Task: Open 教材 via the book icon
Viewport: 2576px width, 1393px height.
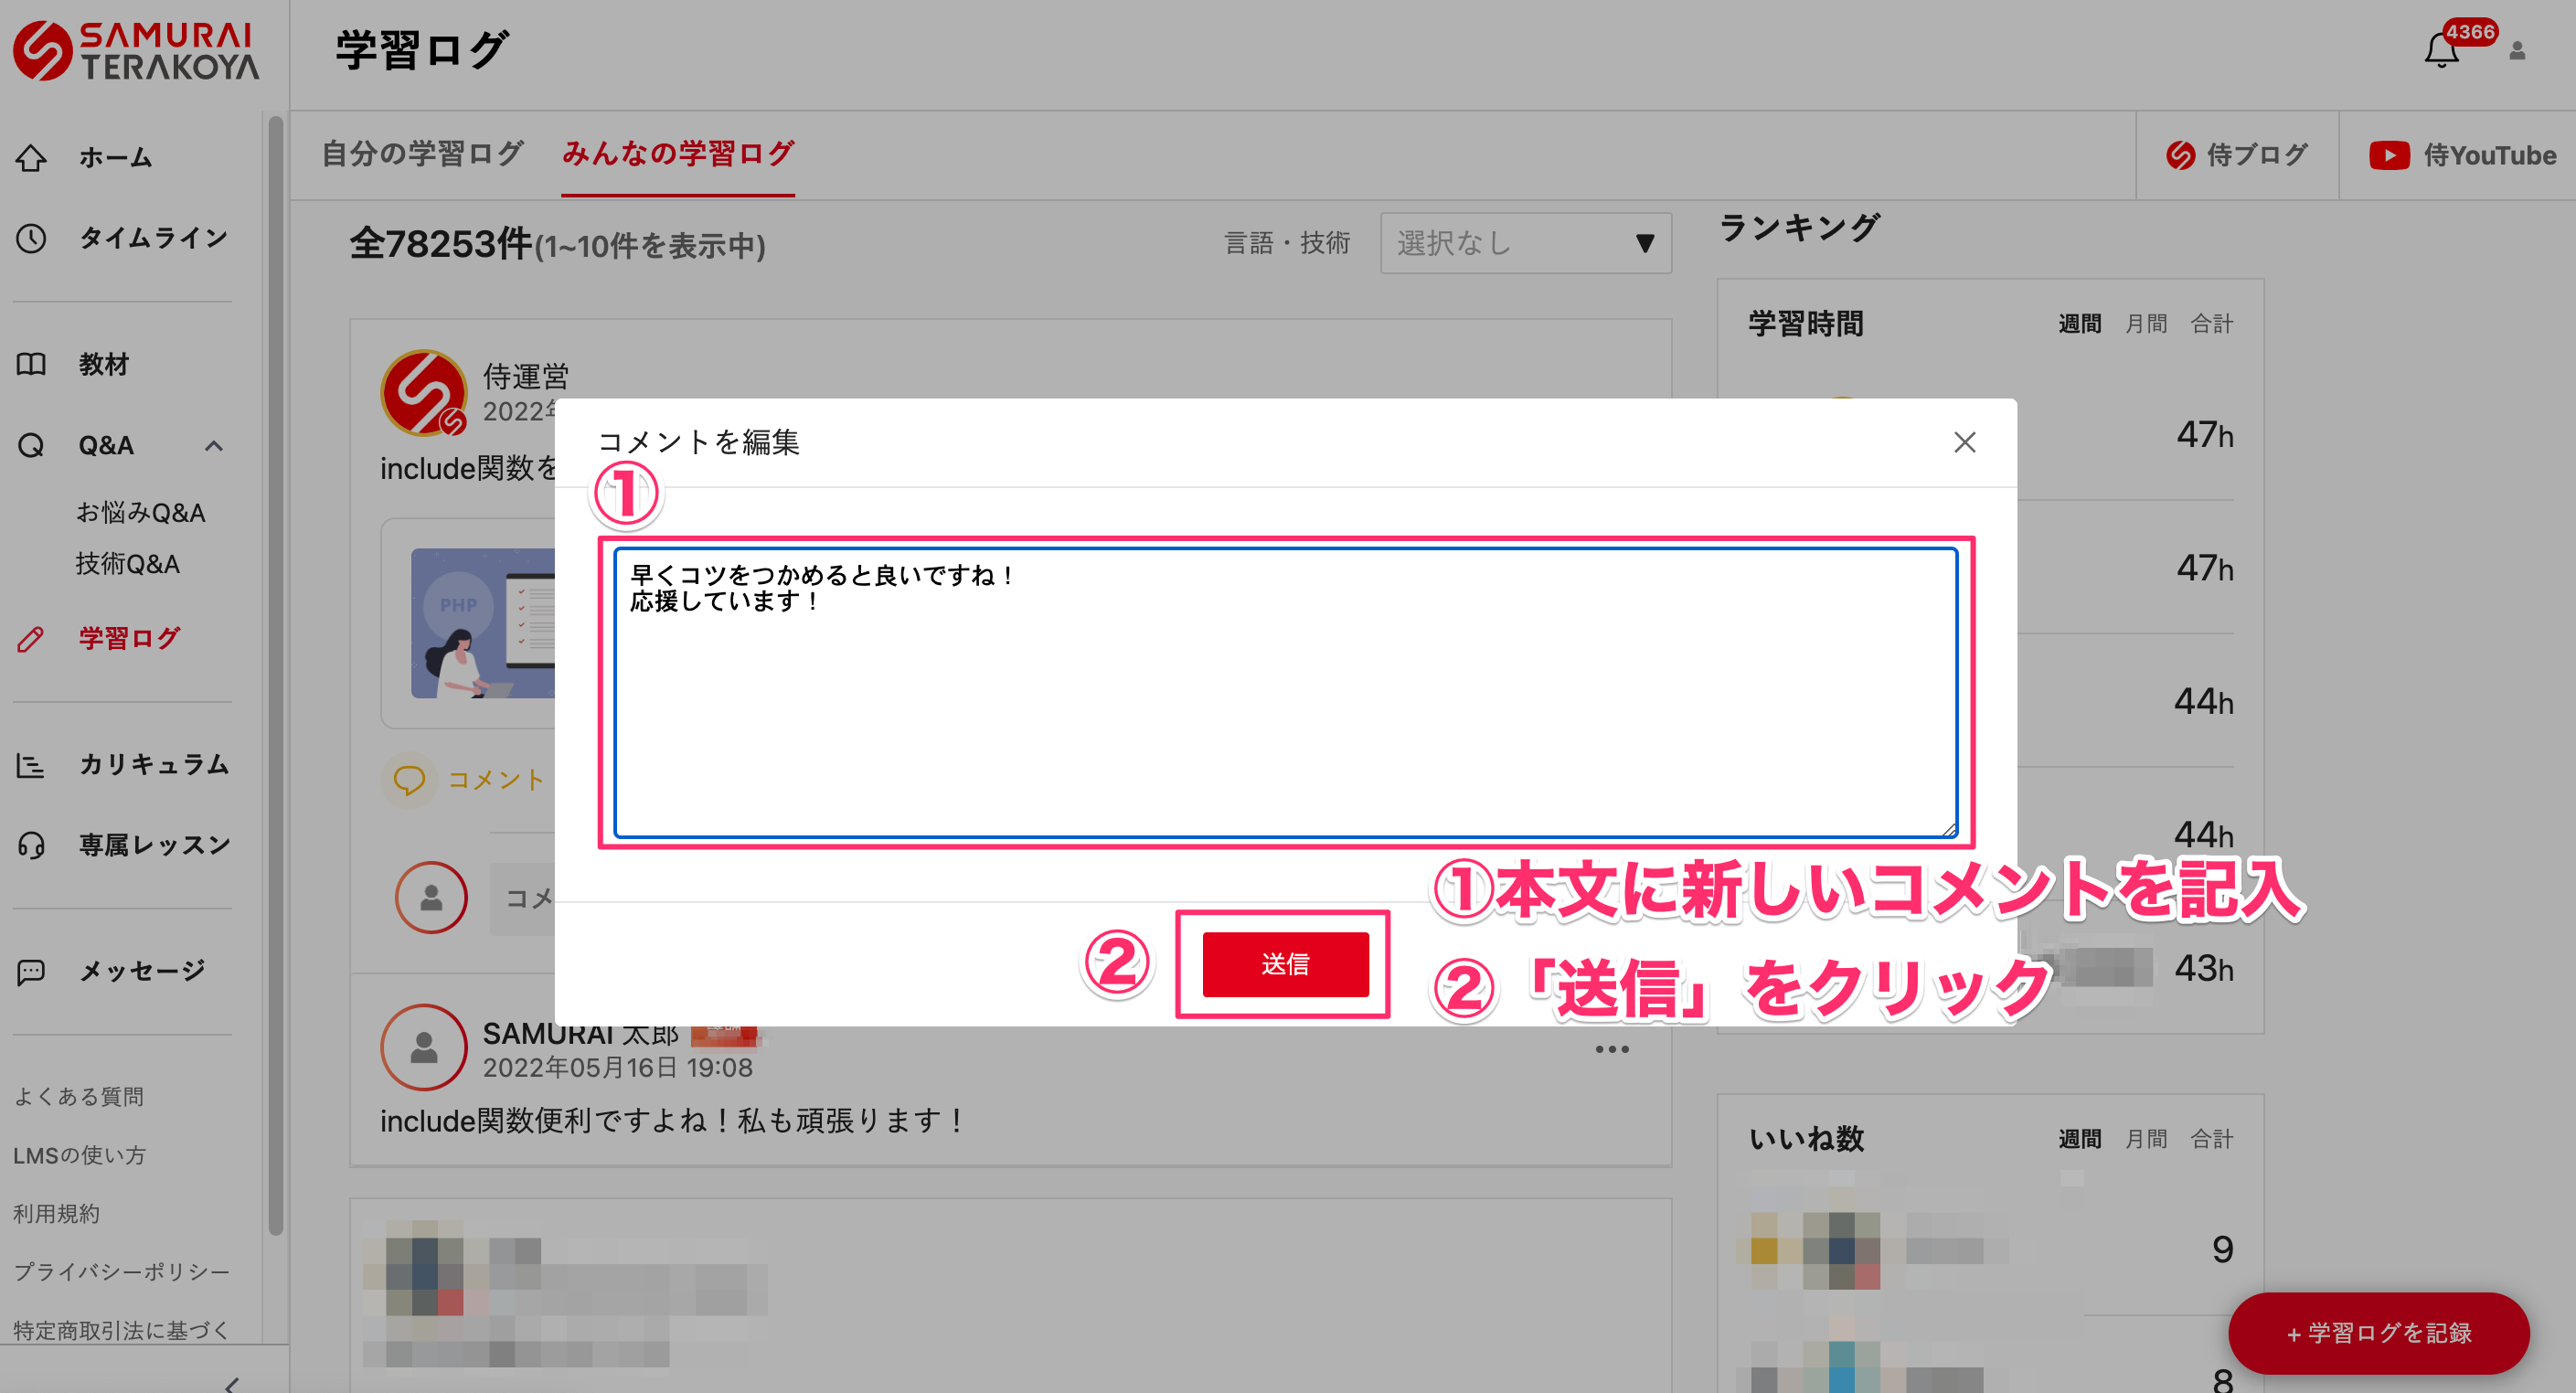Action: [x=32, y=364]
